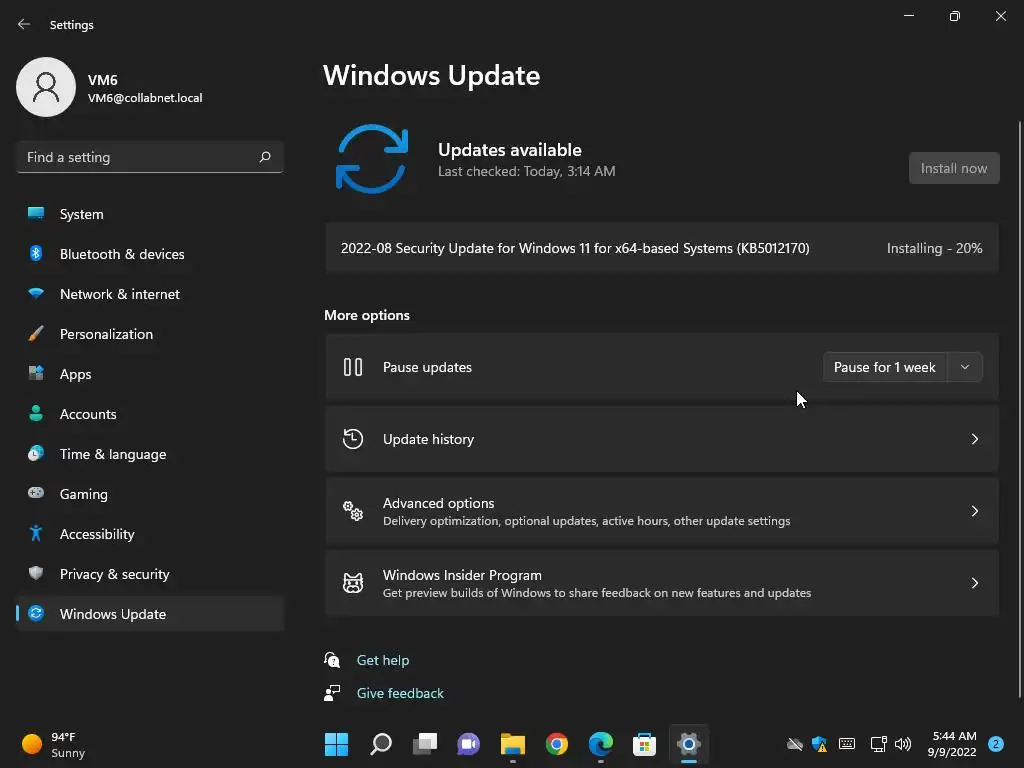Open Chat app from taskbar
Image resolution: width=1024 pixels, height=768 pixels.
[x=468, y=744]
